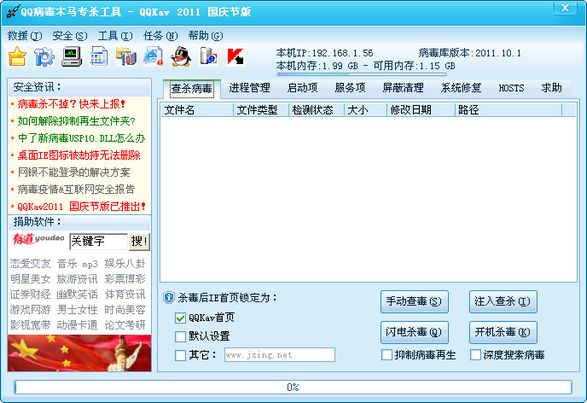Click the national flag banner image
The image size is (587, 403).
click(79, 353)
